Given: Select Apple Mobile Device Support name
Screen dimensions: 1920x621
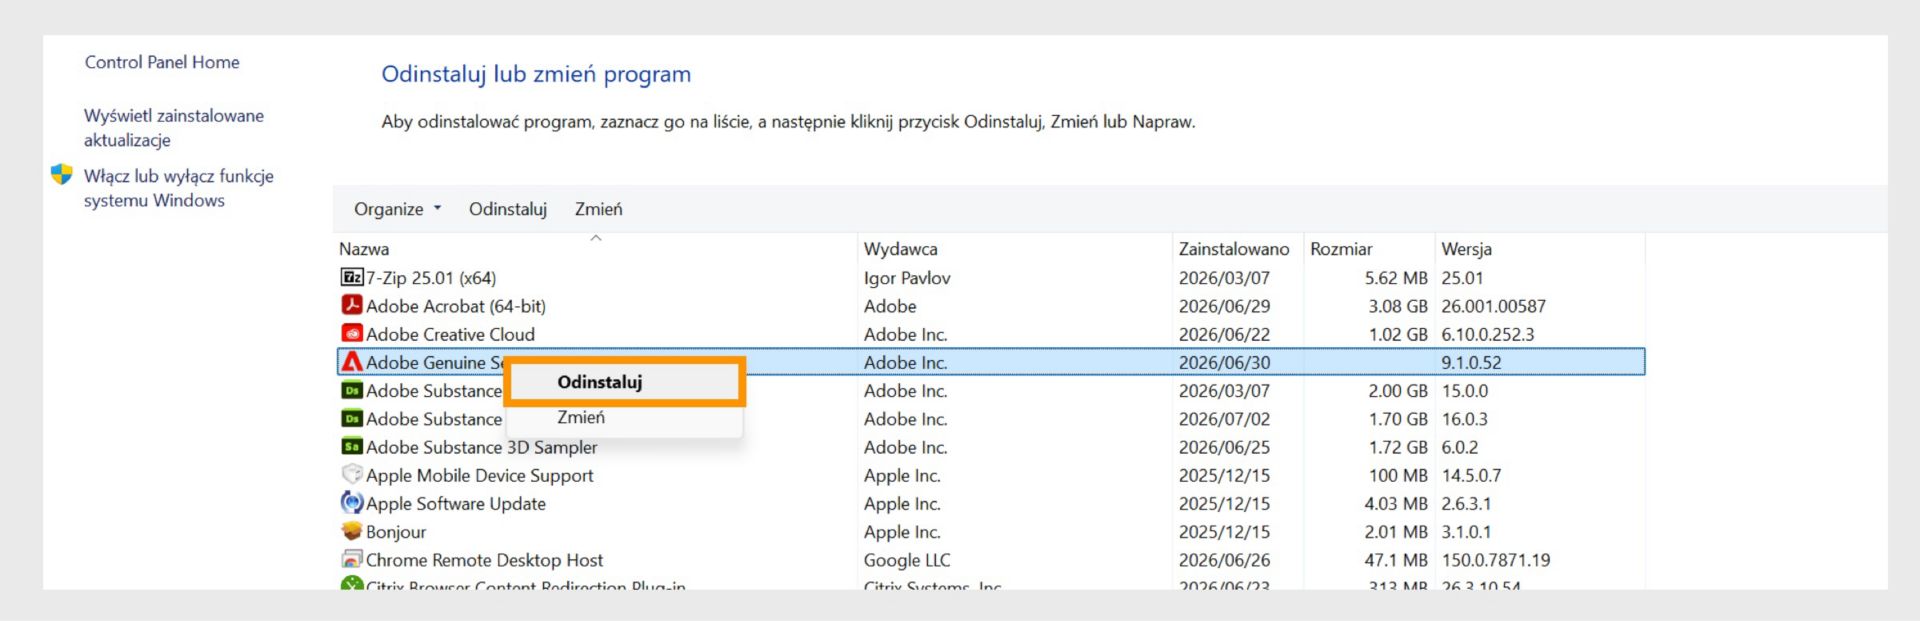Looking at the screenshot, I should click(479, 475).
